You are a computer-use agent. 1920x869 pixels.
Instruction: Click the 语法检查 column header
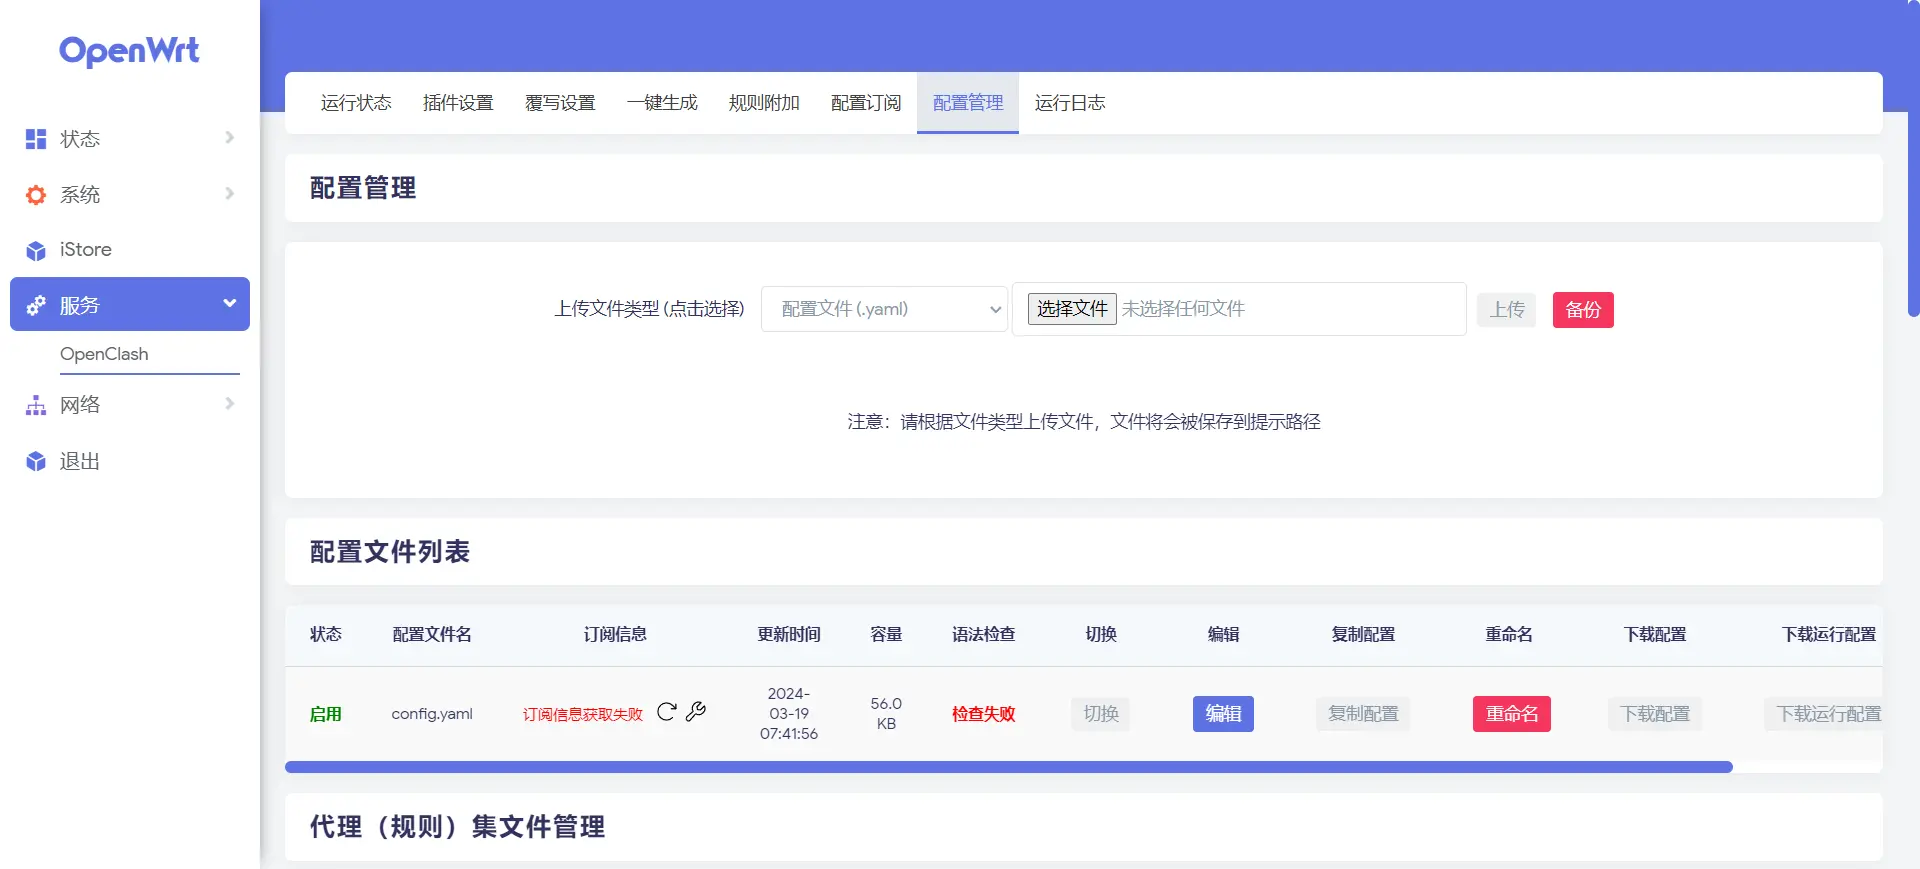(984, 634)
